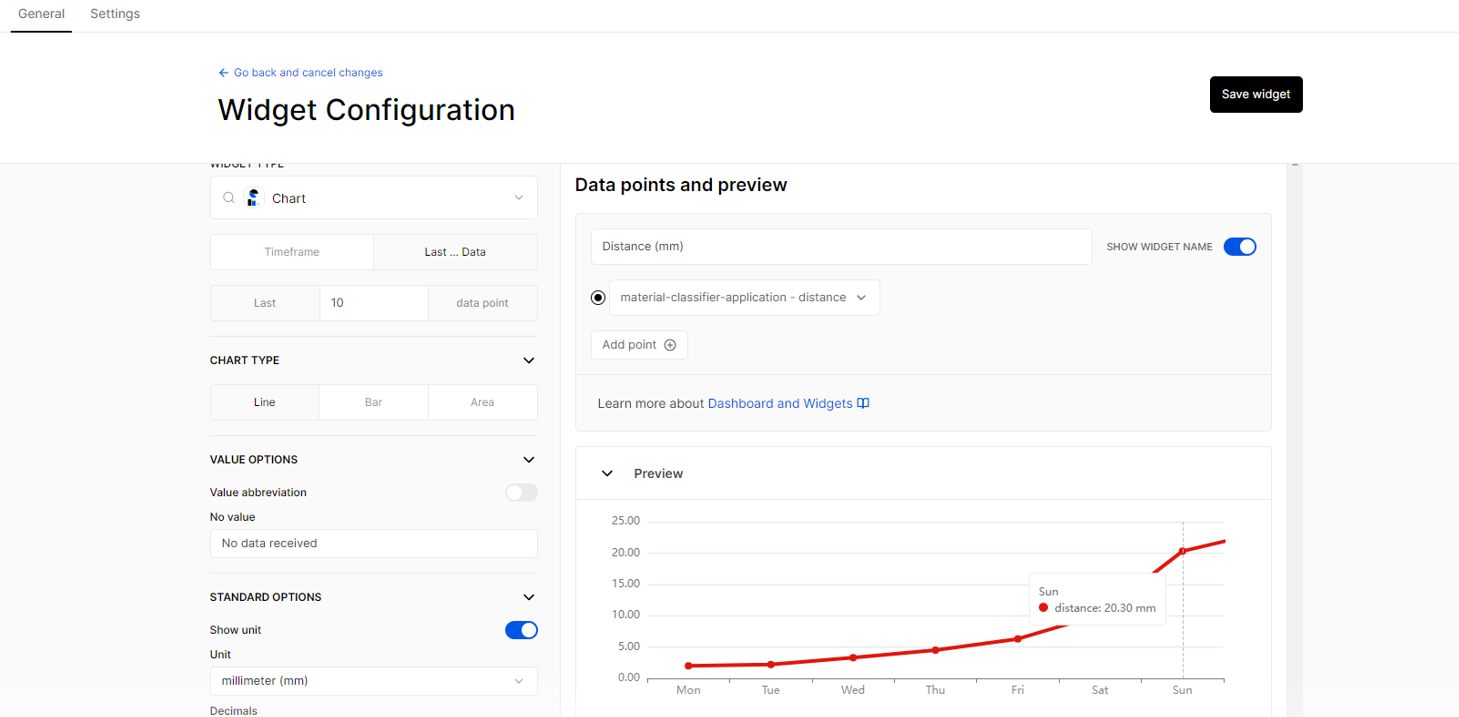Click the last data points number field
Image resolution: width=1459 pixels, height=717 pixels.
374,303
